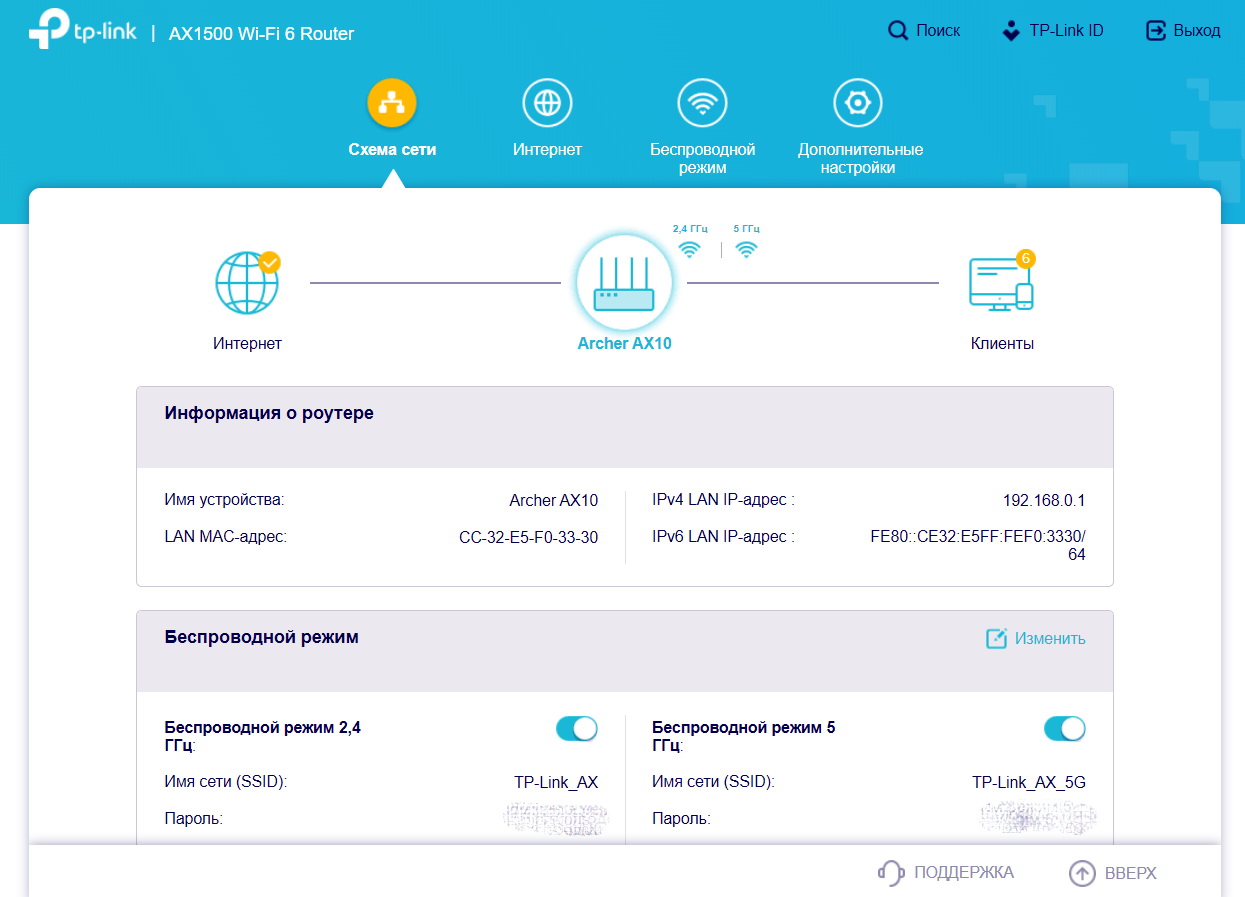Toggle Беспроводной режим 5 ГГц switch
1245x897 pixels.
[1065, 728]
